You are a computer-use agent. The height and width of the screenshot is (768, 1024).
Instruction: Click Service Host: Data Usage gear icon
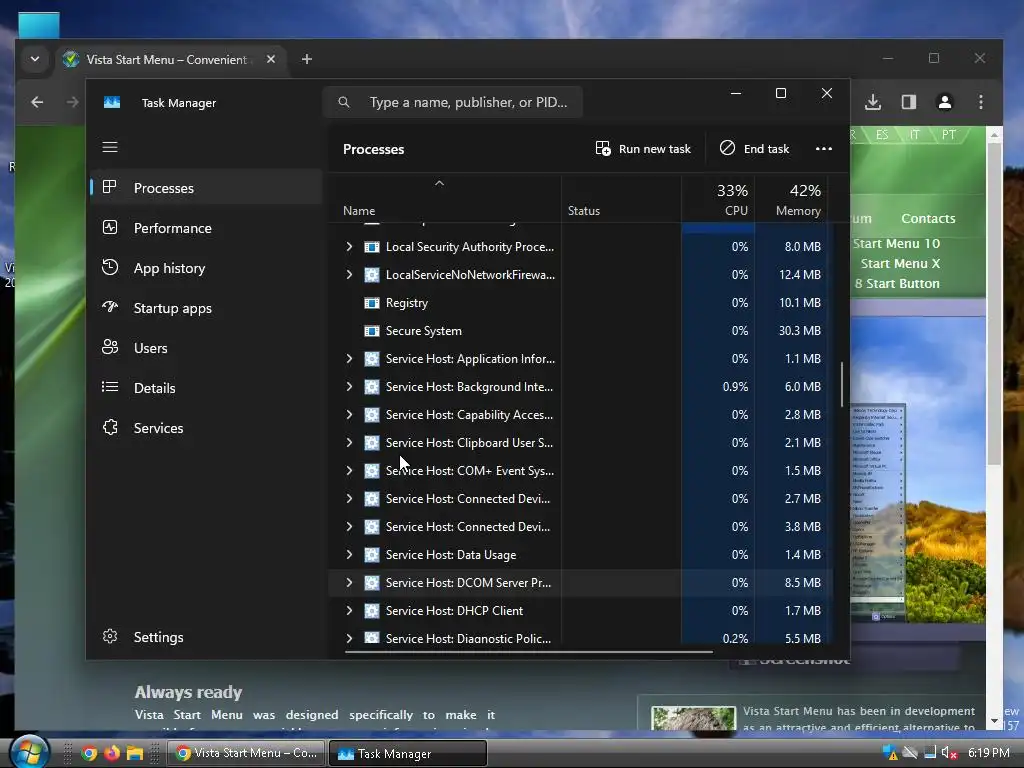click(372, 554)
